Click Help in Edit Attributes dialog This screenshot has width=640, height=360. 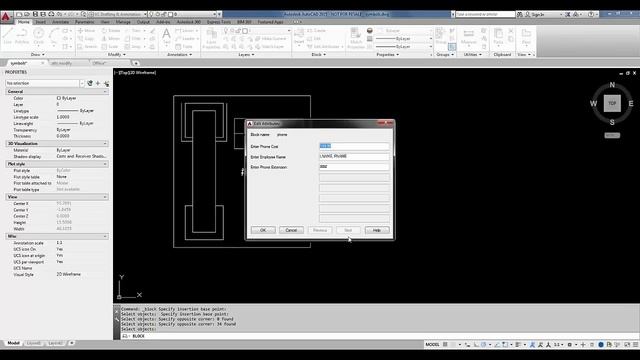377,230
